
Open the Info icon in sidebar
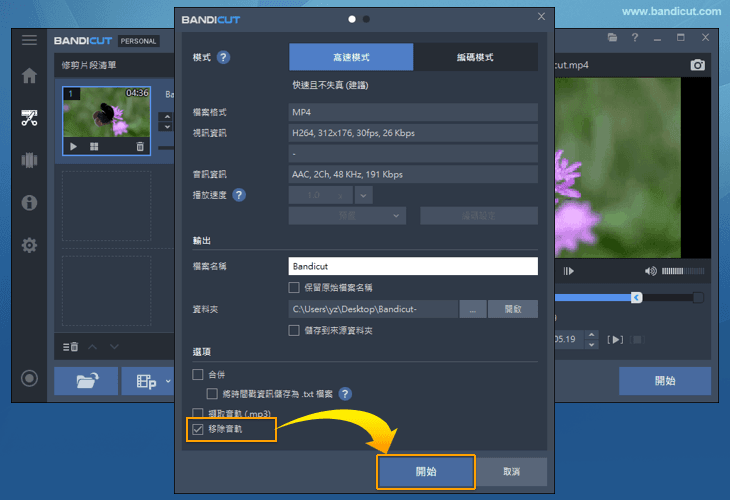click(x=30, y=203)
